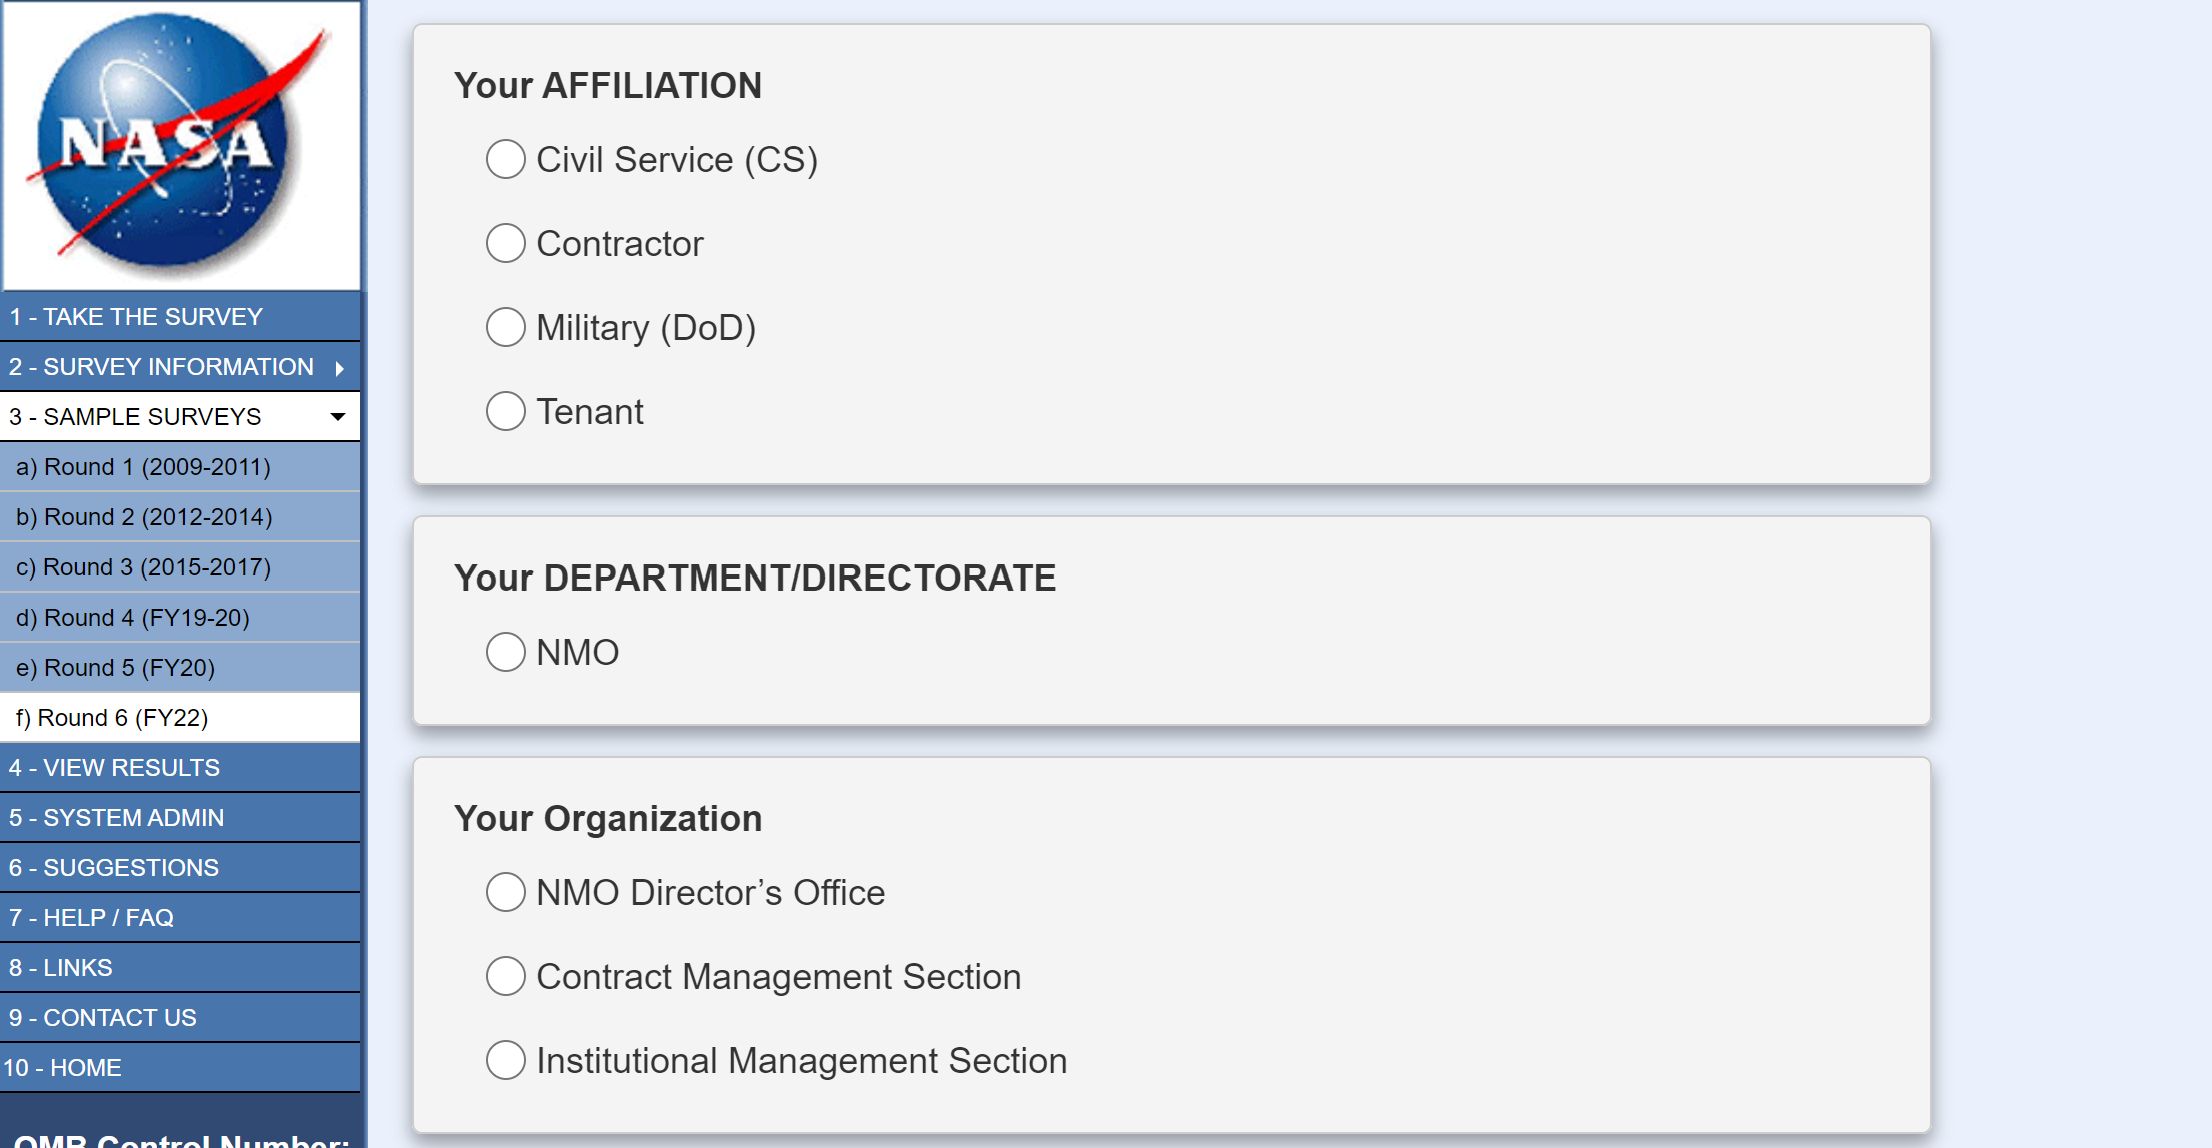Expand the Survey Information submenu arrow
This screenshot has height=1148, width=2212.
(x=340, y=368)
